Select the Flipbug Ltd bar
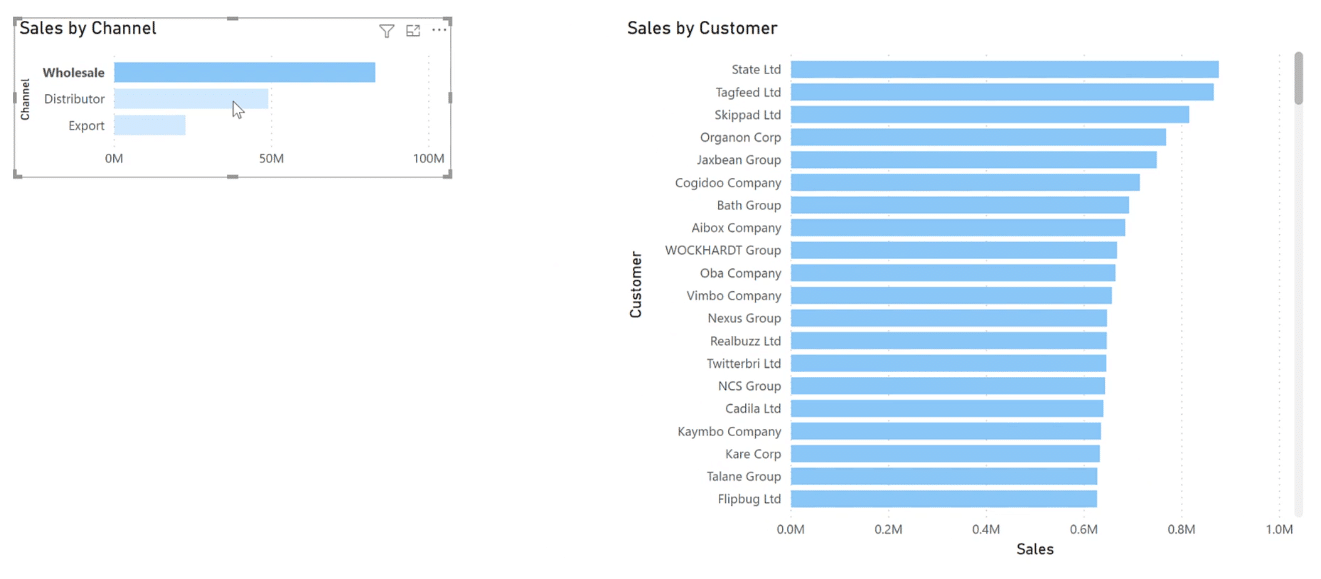The width and height of the screenshot is (1321, 579). [x=944, y=499]
